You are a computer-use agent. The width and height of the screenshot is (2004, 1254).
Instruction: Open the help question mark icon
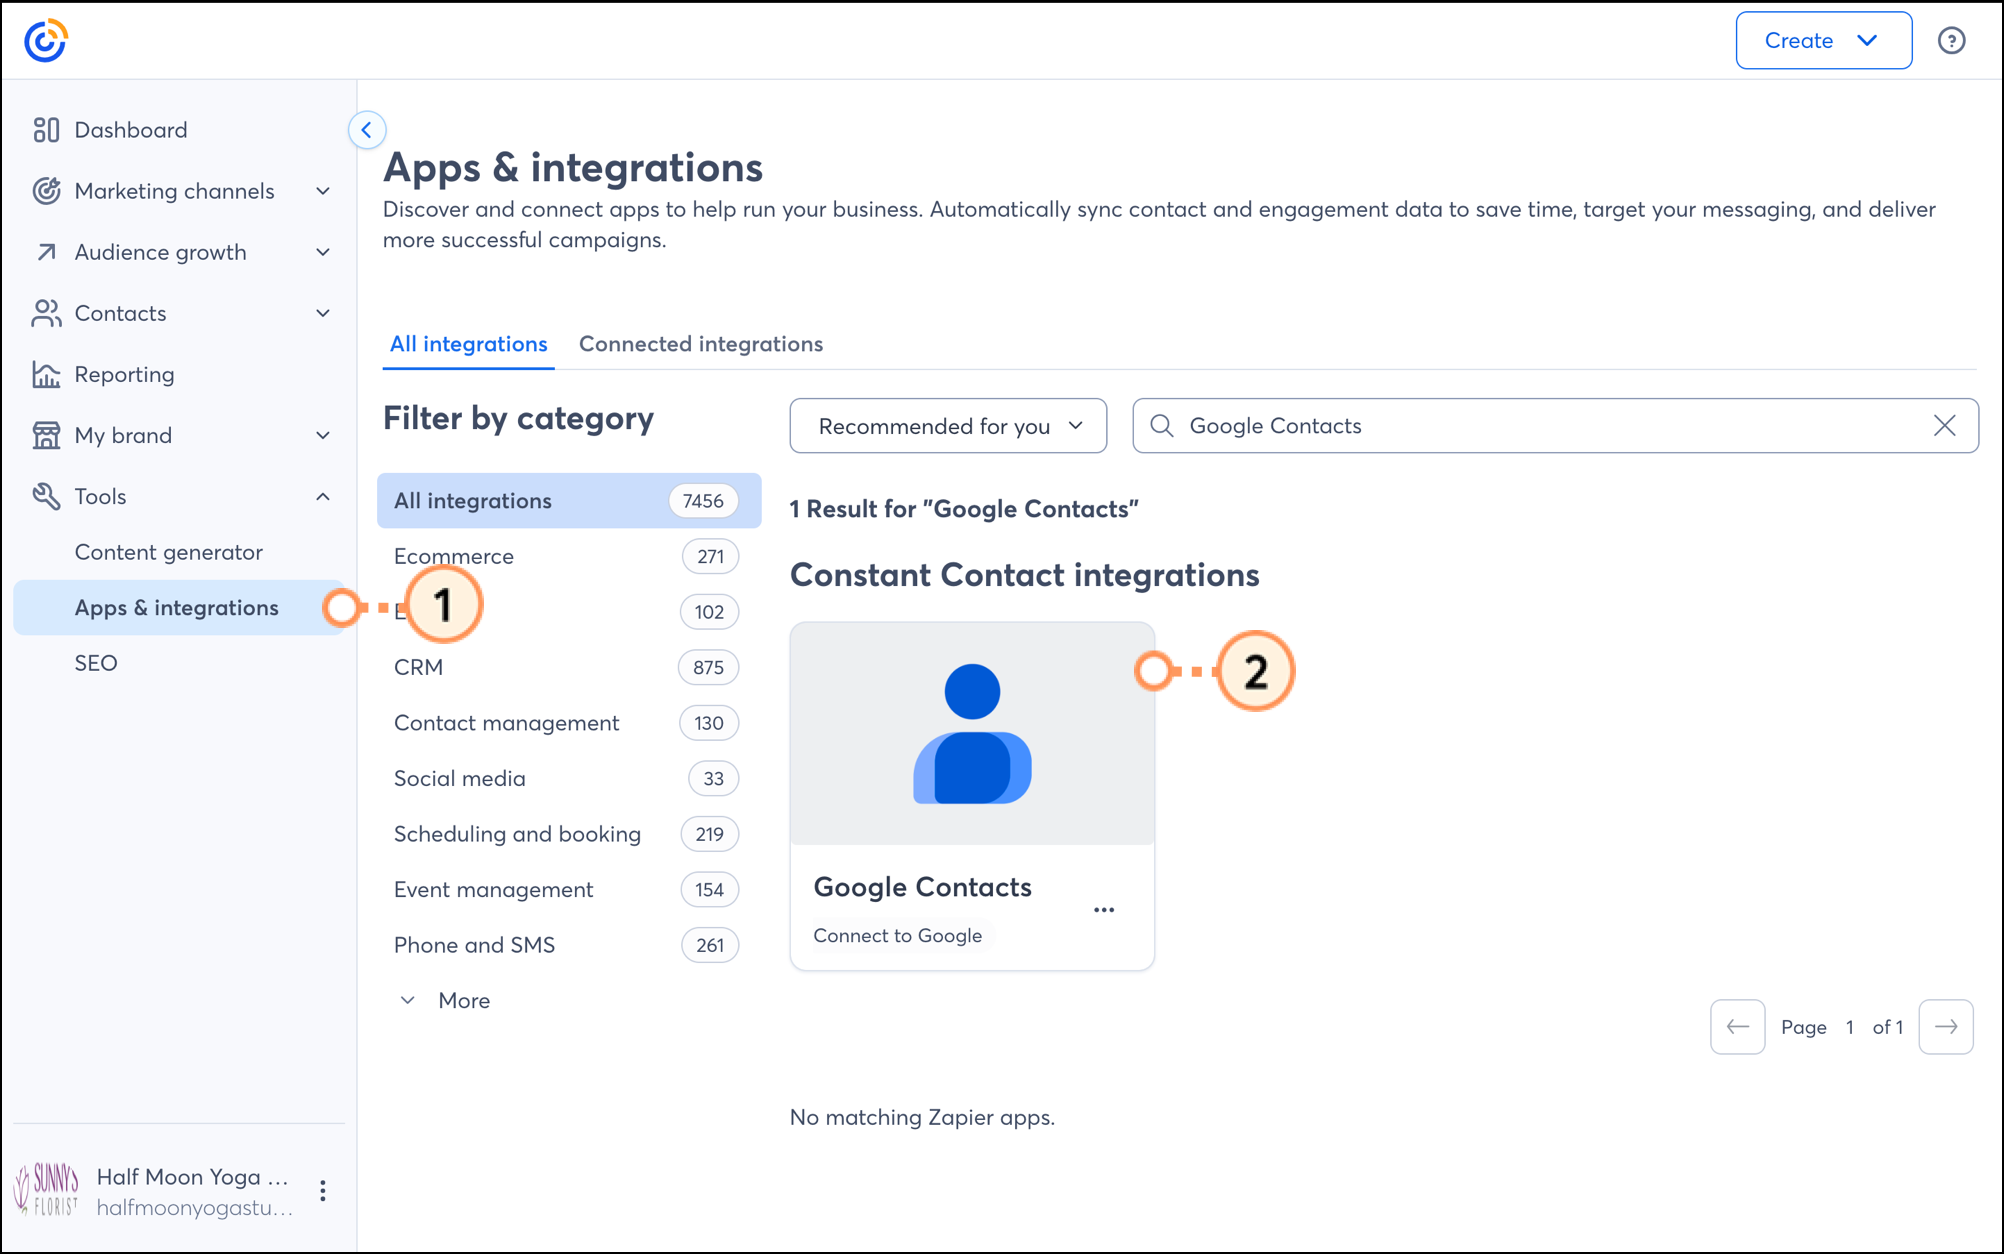click(1951, 41)
